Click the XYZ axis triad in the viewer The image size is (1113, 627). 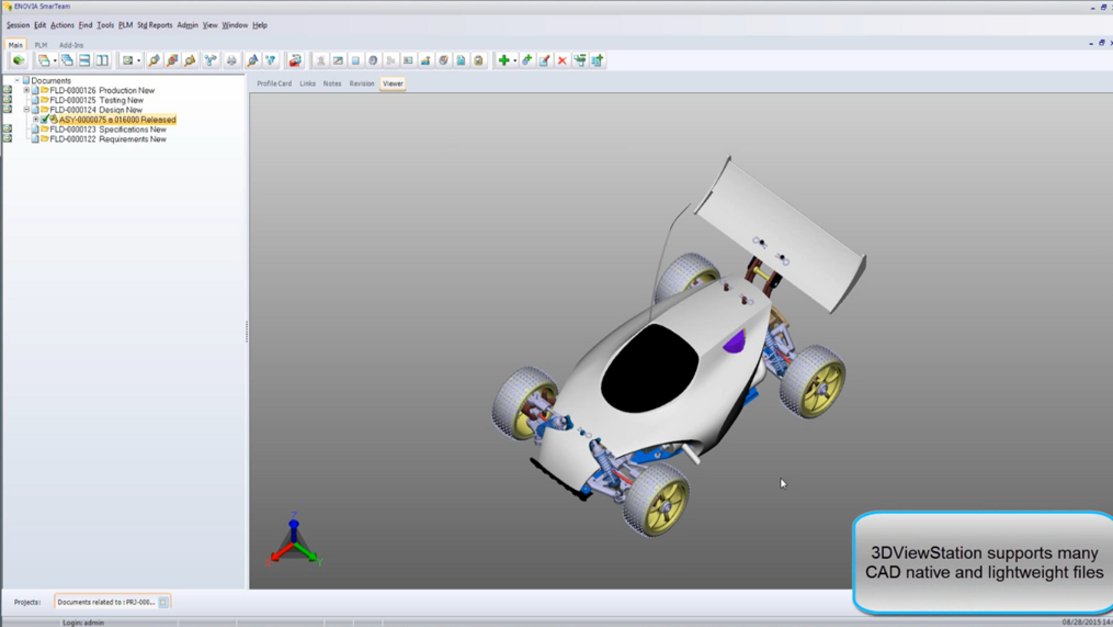[x=294, y=540]
